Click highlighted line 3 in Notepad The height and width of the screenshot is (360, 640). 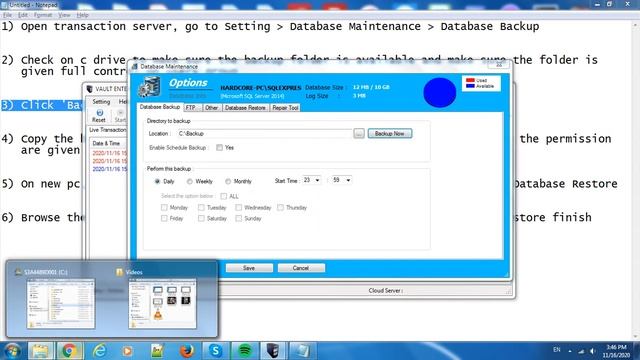tap(42, 105)
